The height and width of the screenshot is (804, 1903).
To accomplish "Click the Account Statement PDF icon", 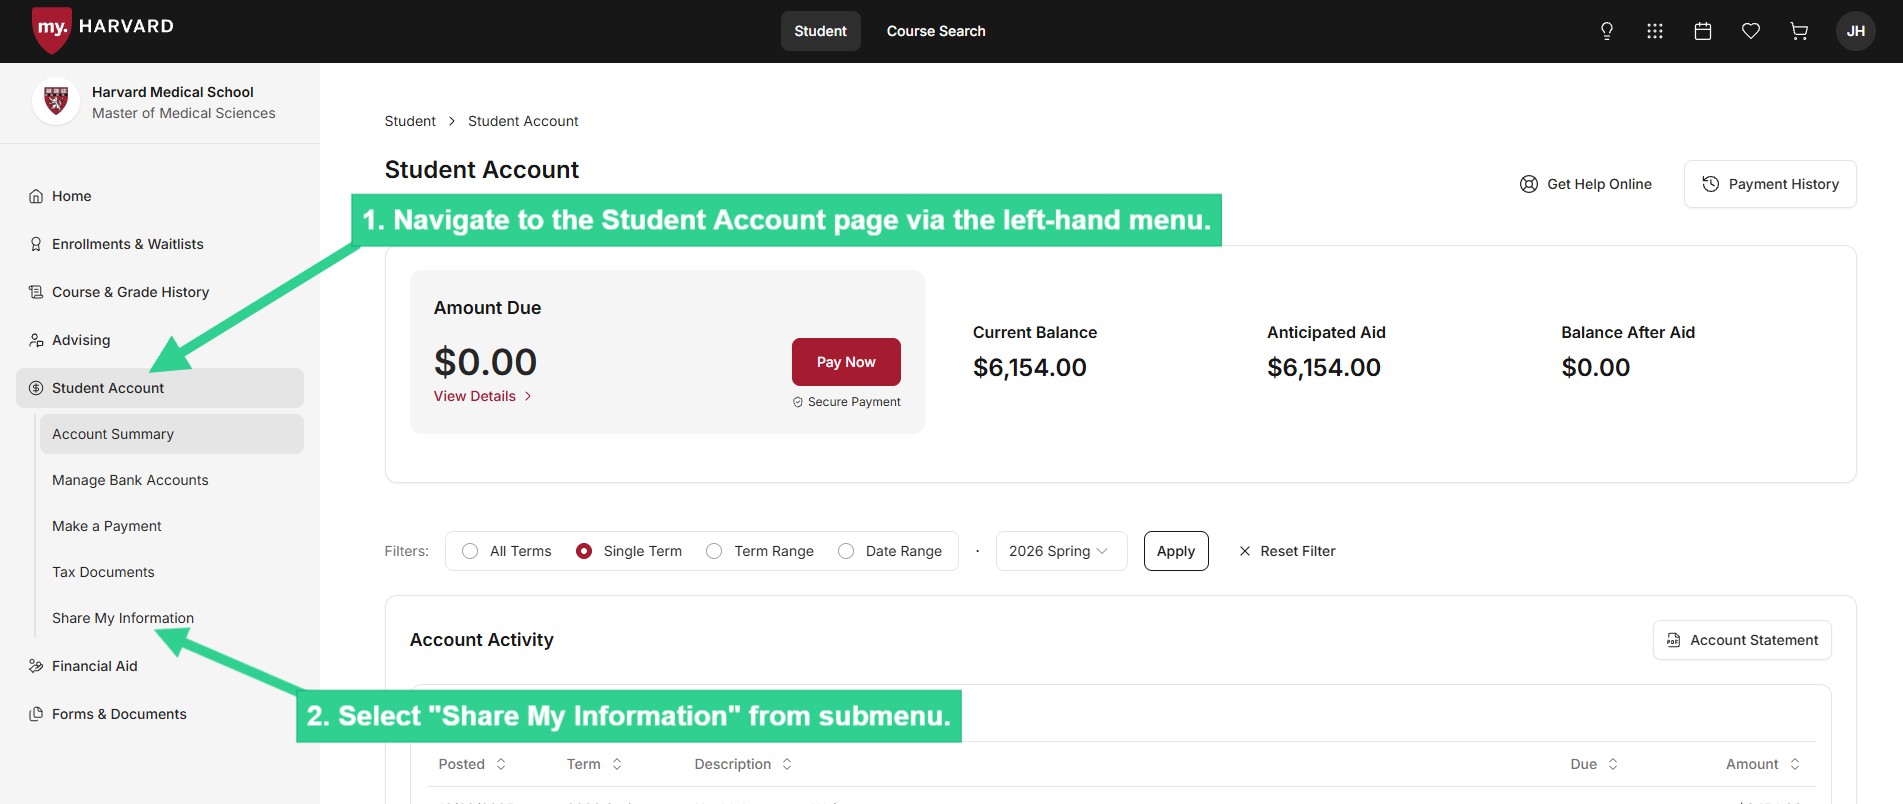I will (x=1673, y=640).
